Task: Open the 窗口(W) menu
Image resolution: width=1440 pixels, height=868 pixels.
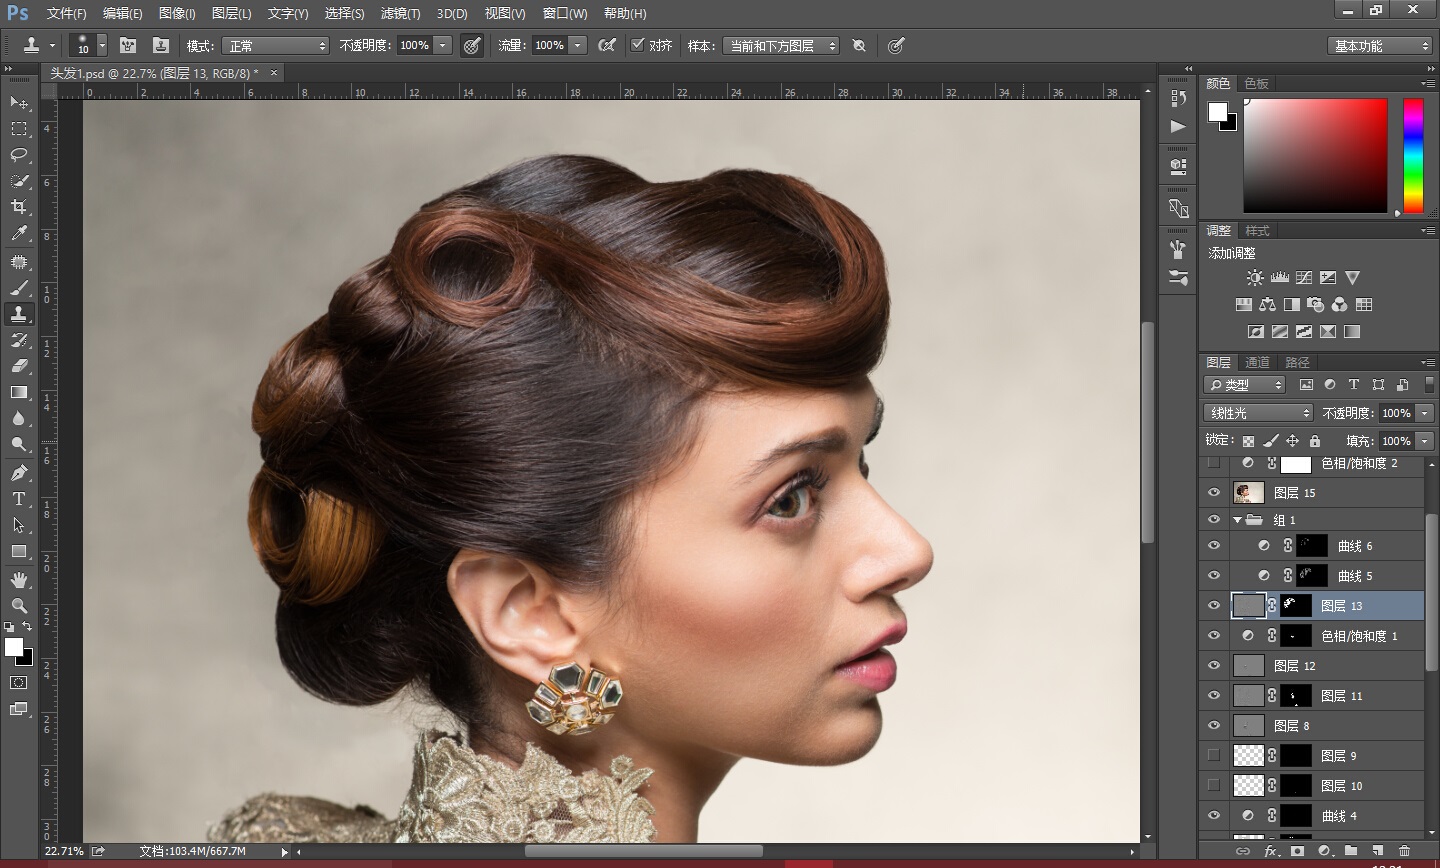Action: coord(565,14)
